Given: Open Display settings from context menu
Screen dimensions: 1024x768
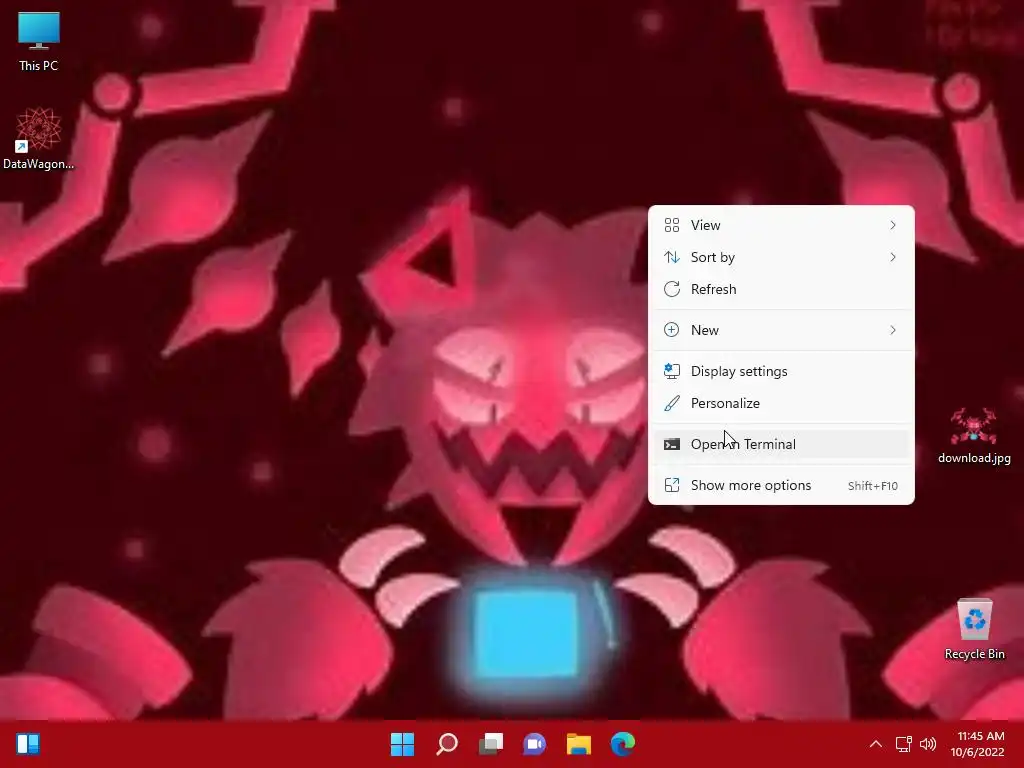Looking at the screenshot, I should click(x=781, y=372).
